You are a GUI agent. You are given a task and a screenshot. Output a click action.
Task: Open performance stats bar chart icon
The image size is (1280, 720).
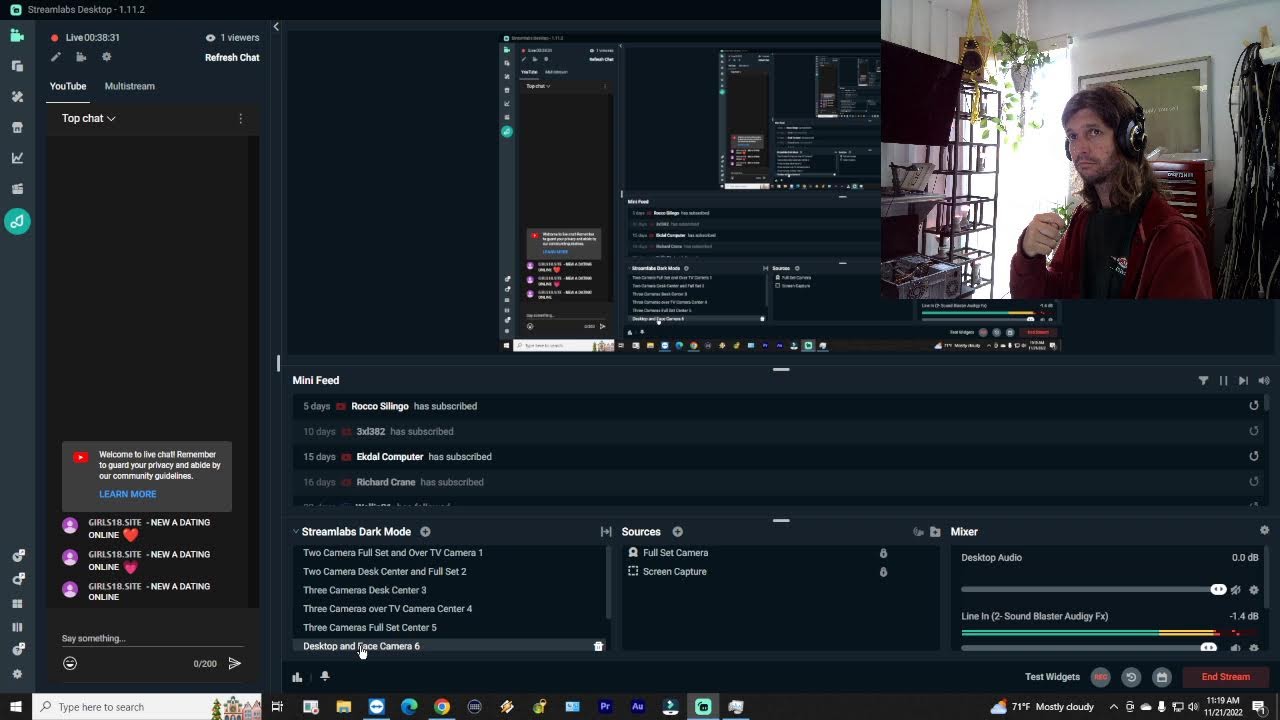(297, 677)
